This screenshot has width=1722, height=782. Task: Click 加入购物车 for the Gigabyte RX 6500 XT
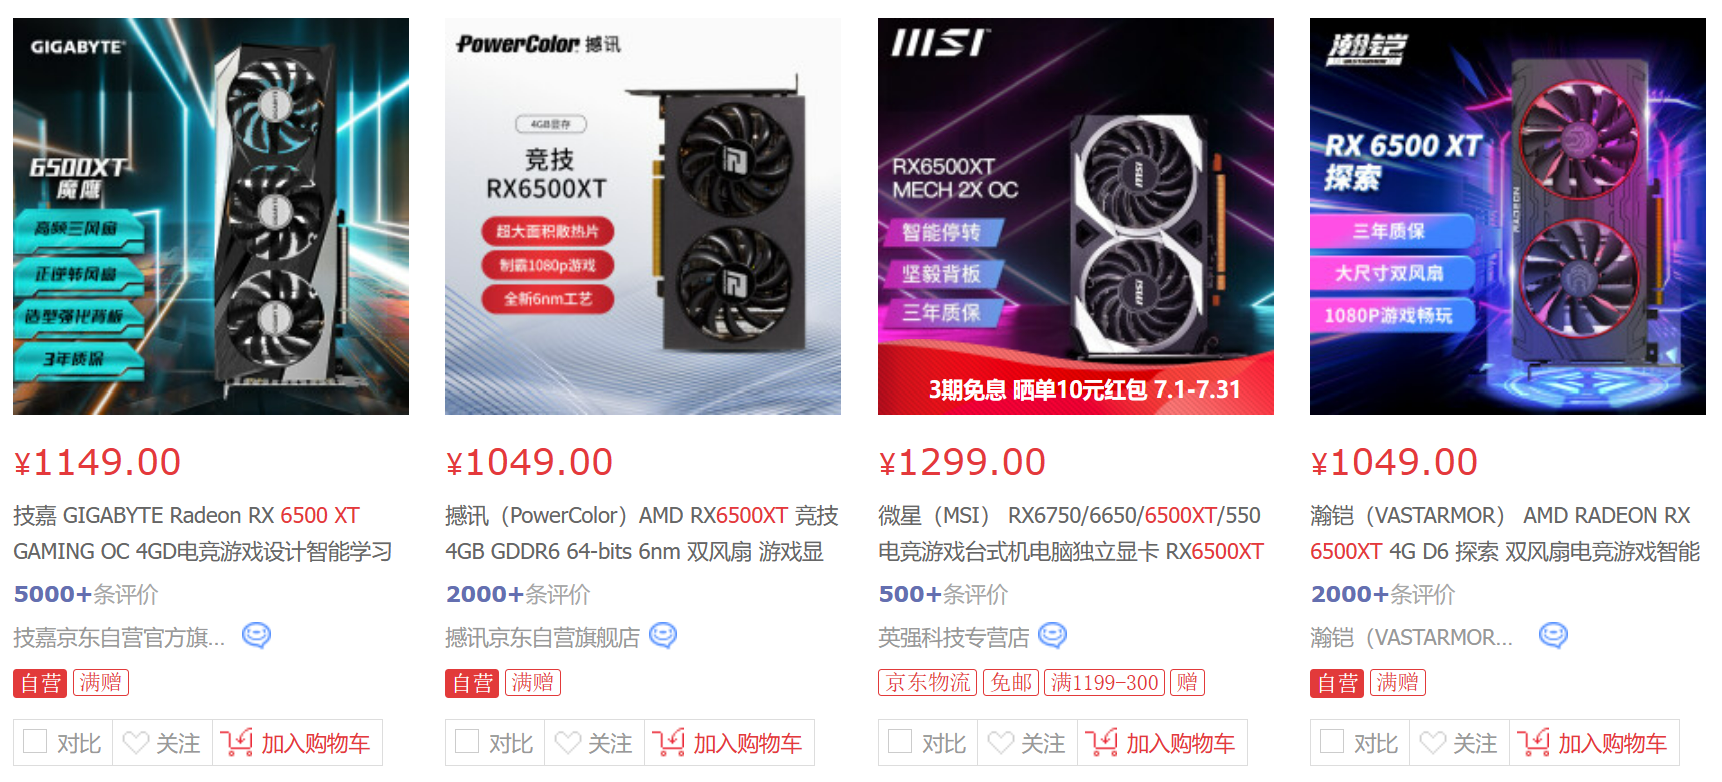click(297, 743)
